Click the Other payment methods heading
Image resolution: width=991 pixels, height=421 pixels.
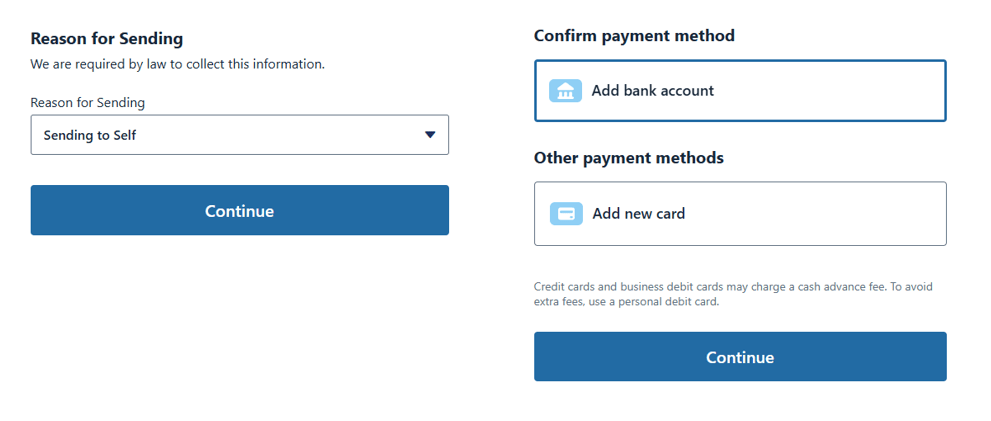[x=629, y=158]
